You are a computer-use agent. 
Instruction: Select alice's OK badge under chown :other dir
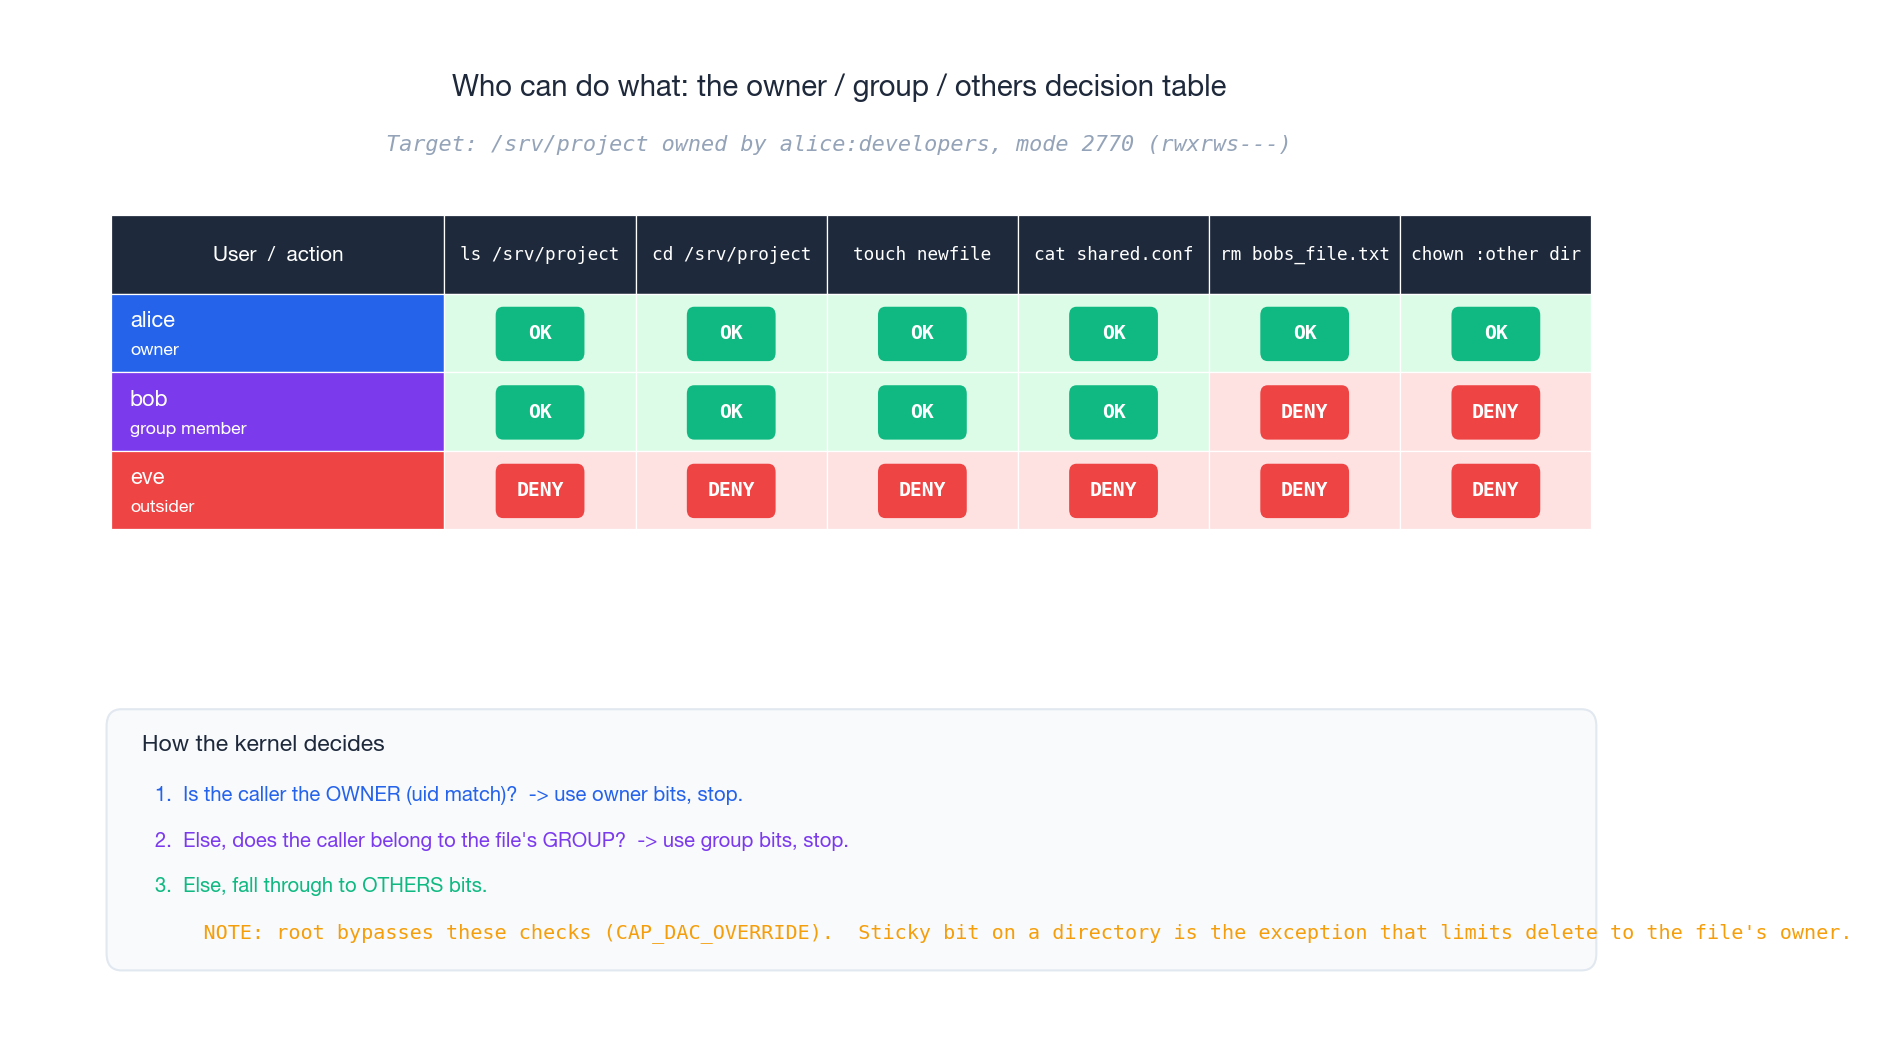click(x=1495, y=333)
